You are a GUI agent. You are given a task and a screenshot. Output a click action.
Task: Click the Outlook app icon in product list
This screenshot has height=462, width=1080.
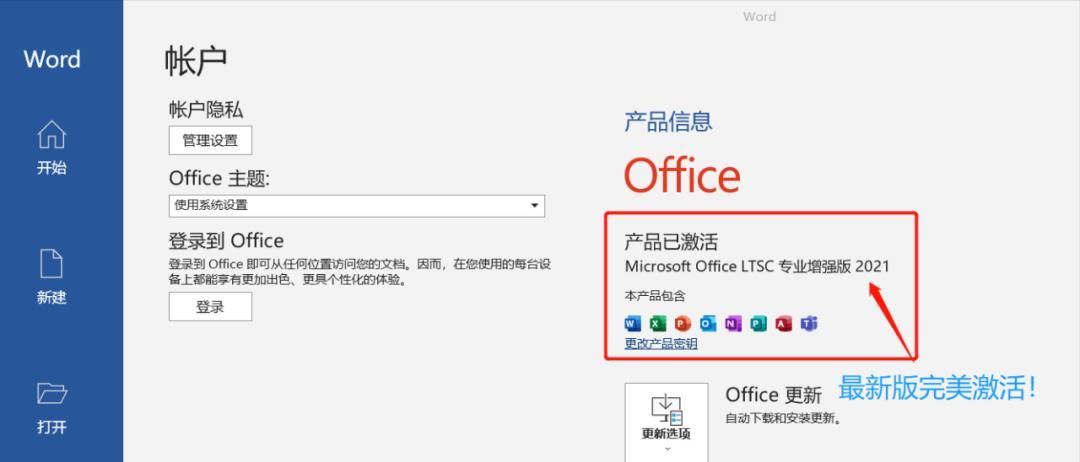(x=708, y=323)
